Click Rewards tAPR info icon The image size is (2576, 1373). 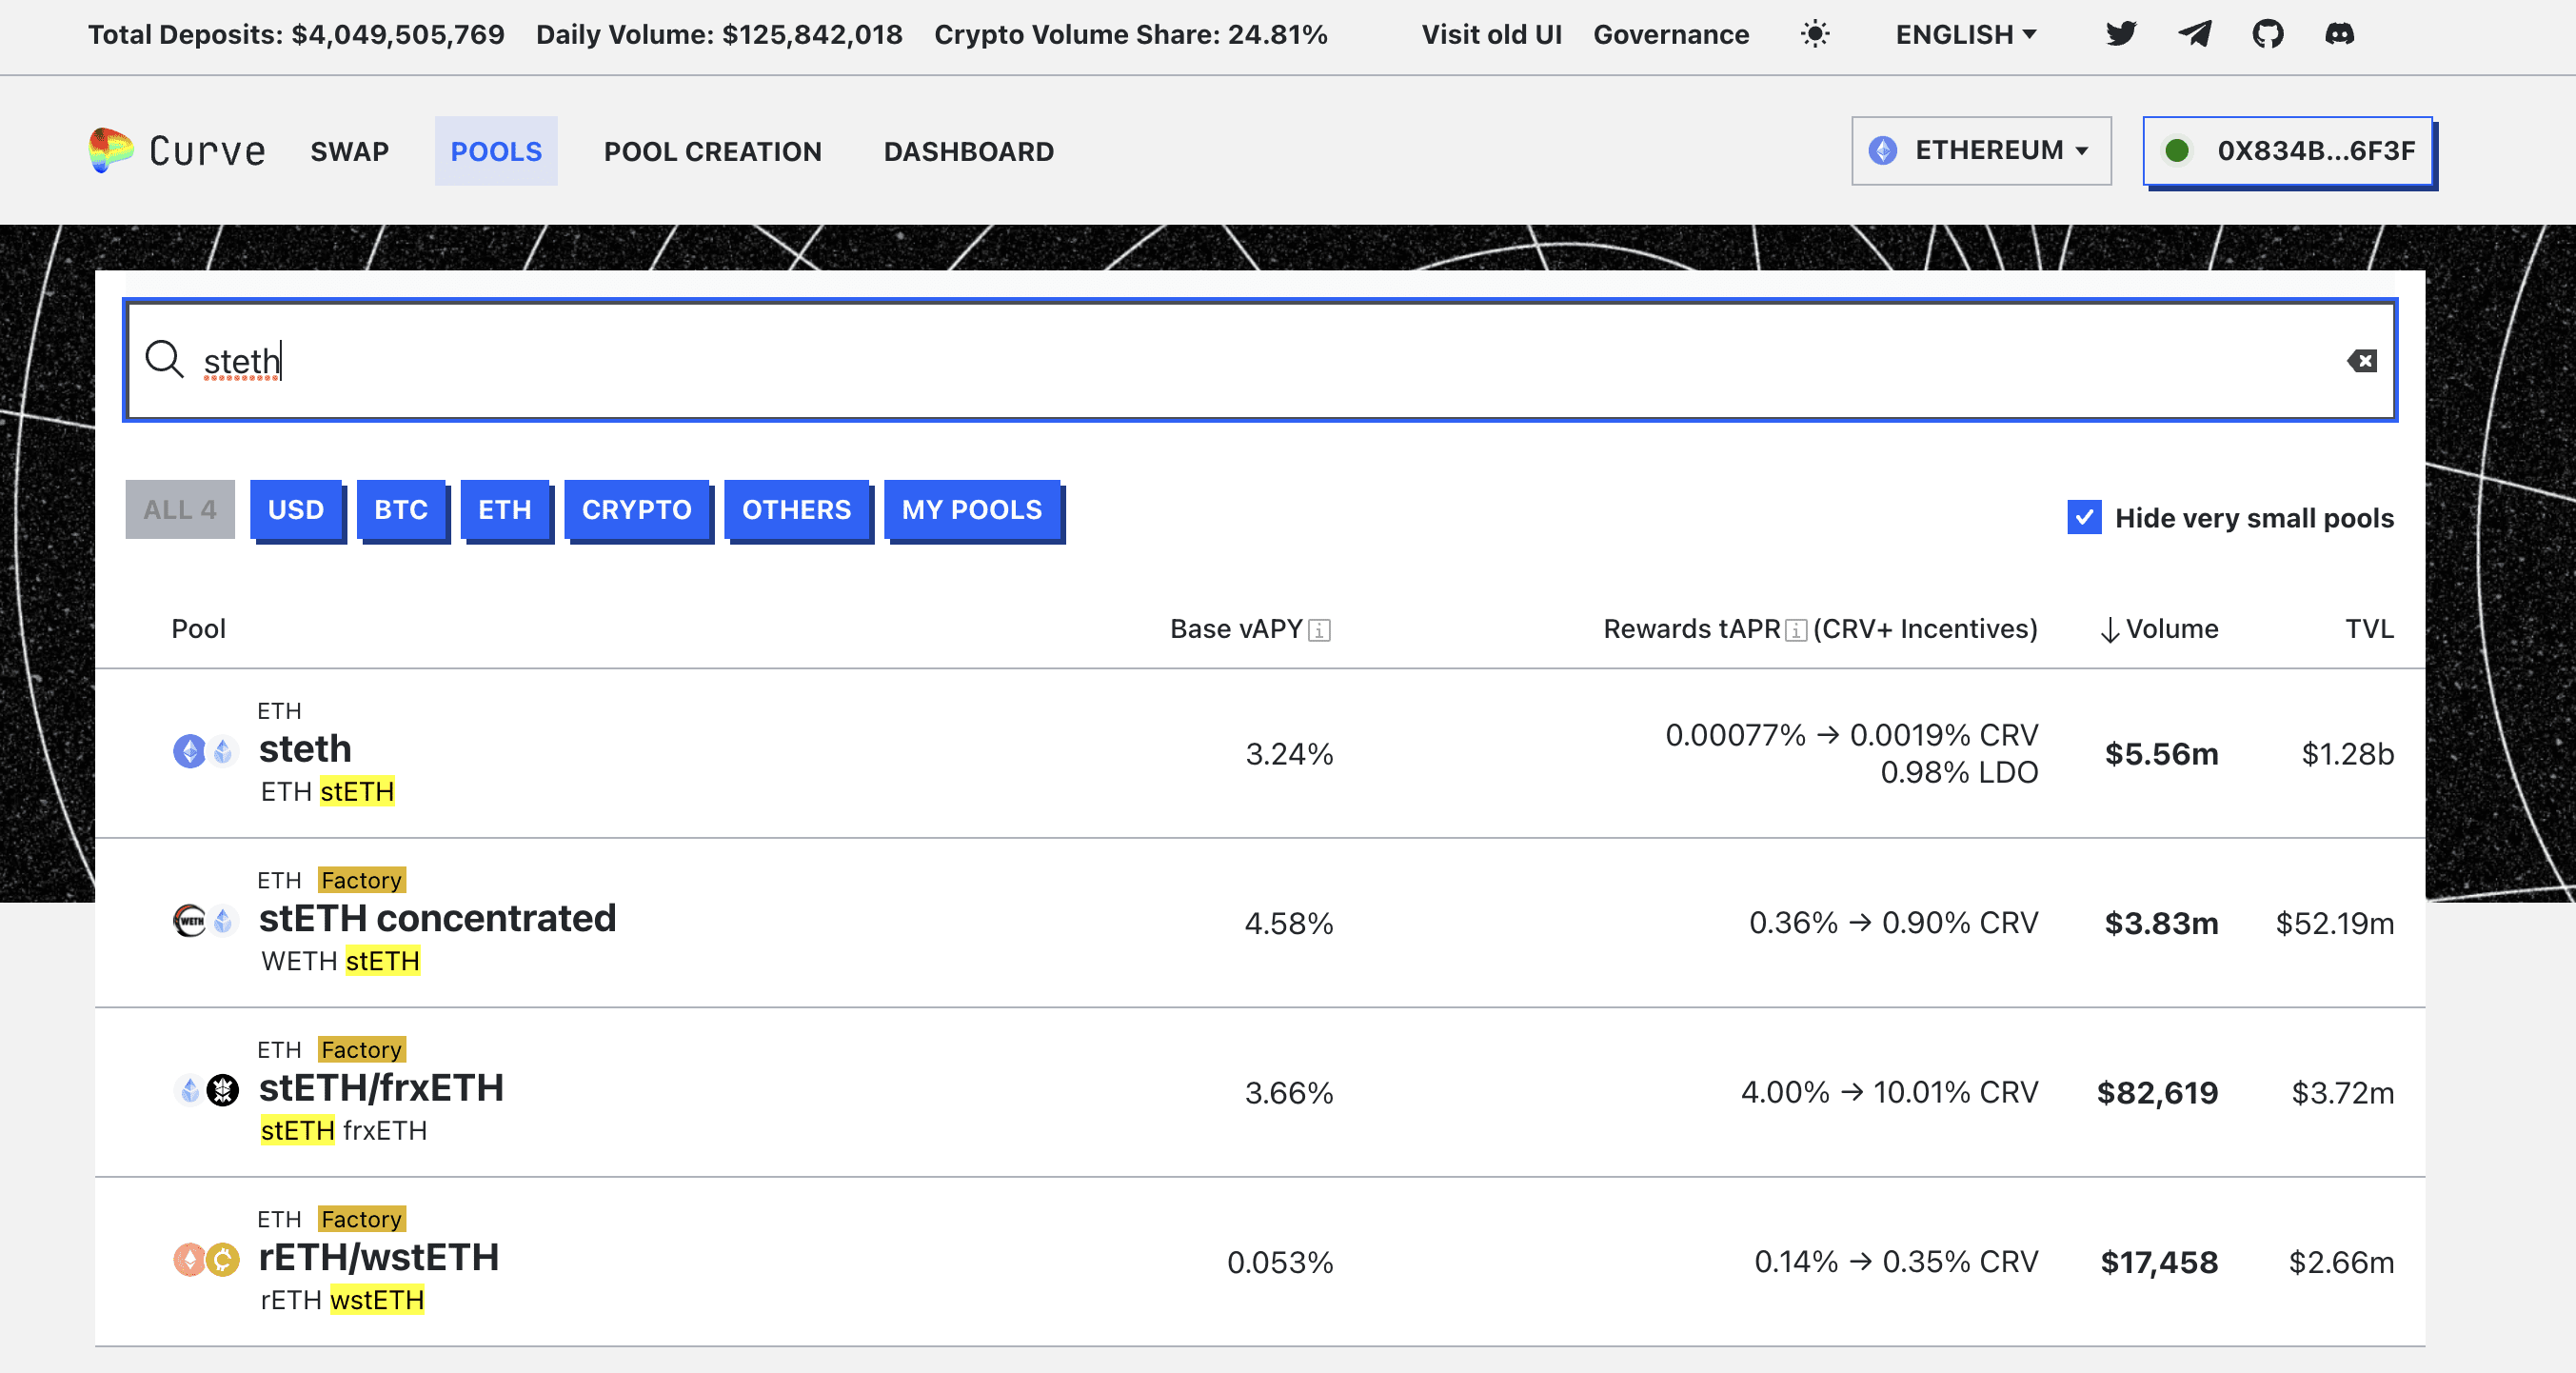(1797, 630)
